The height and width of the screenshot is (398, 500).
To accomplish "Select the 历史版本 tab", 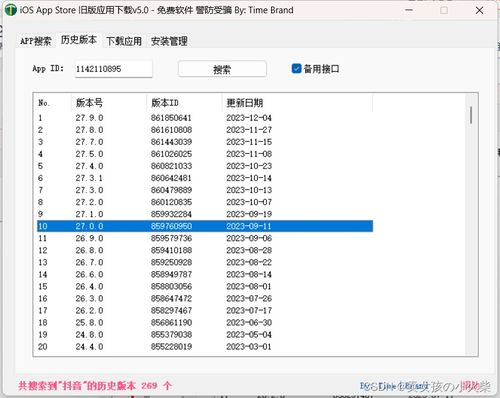I will click(79, 40).
